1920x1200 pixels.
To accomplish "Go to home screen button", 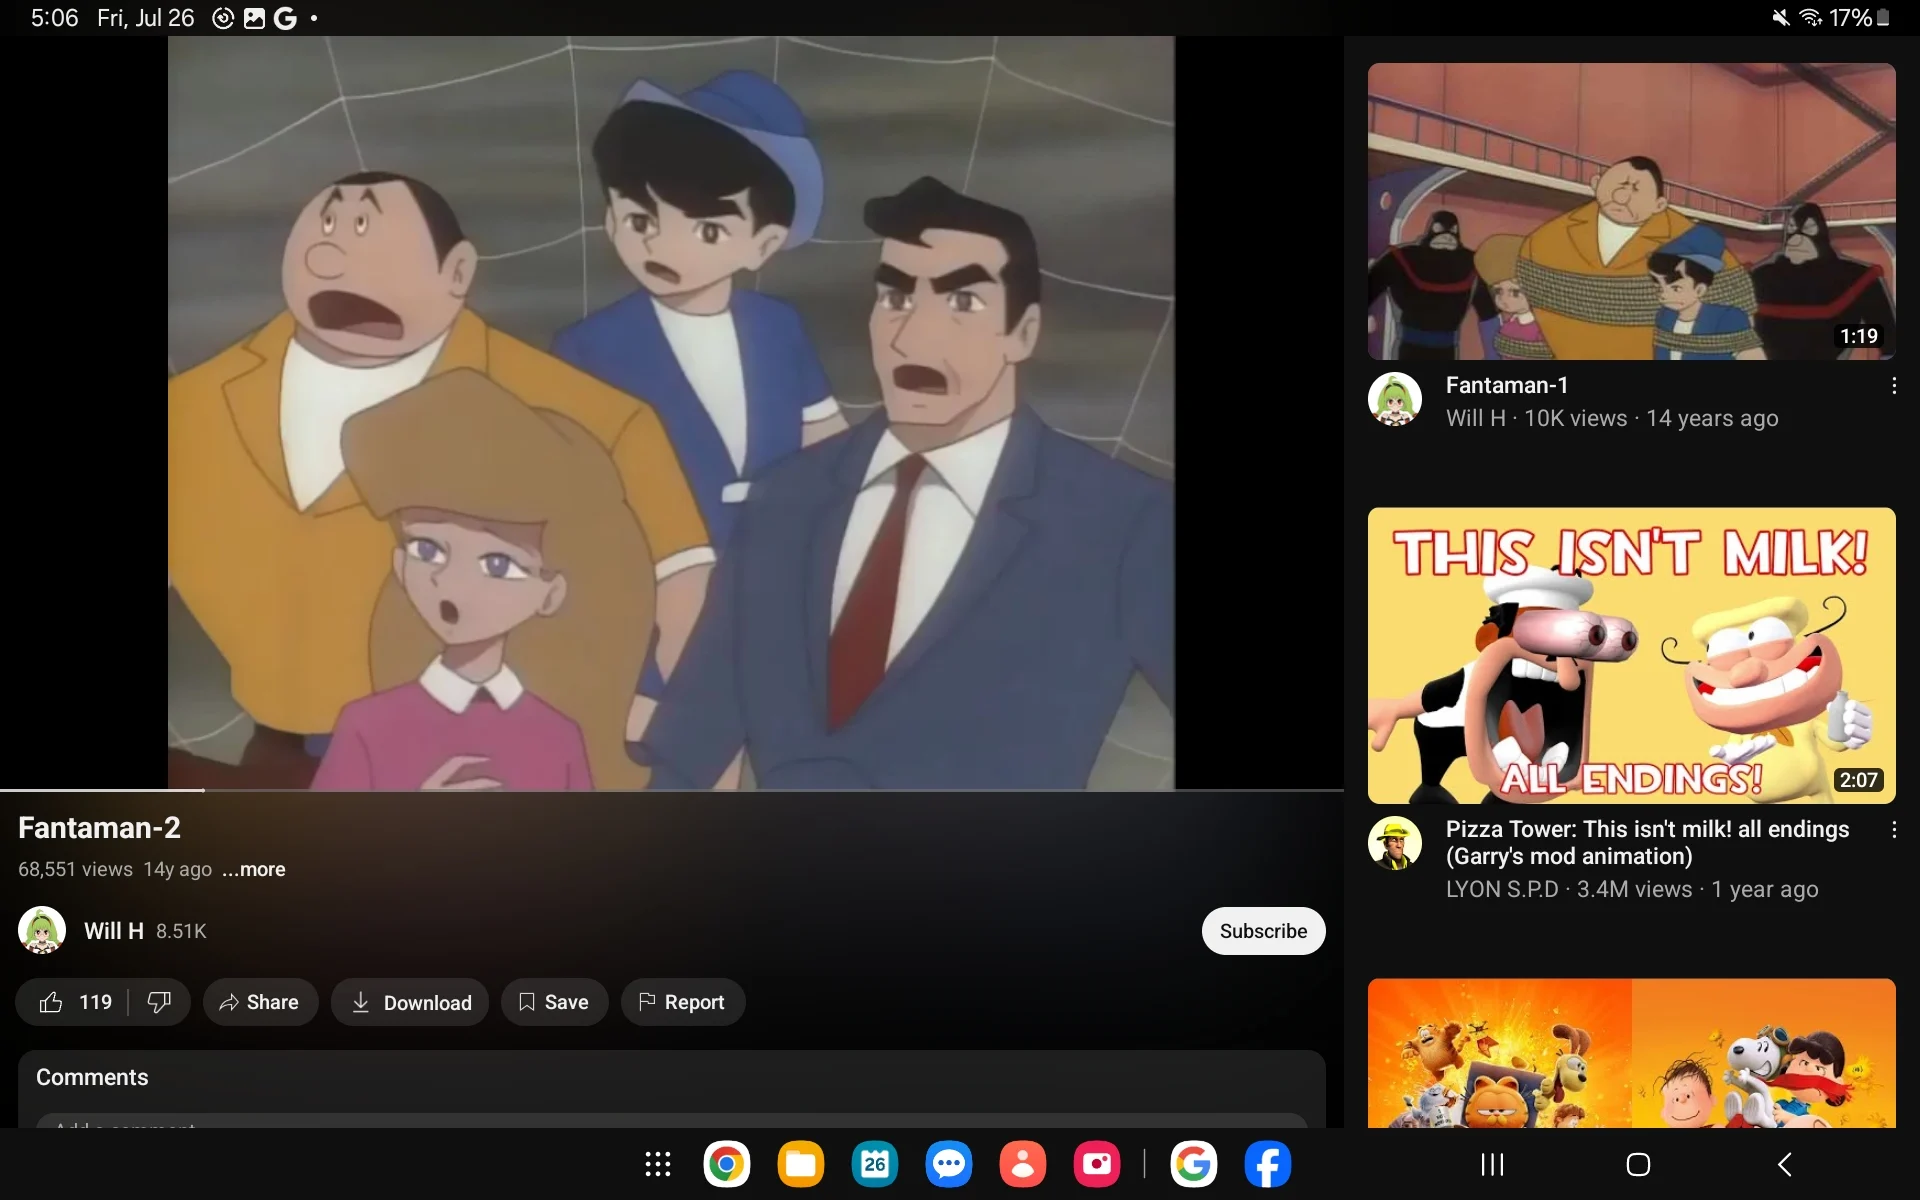I will 1638,1164.
